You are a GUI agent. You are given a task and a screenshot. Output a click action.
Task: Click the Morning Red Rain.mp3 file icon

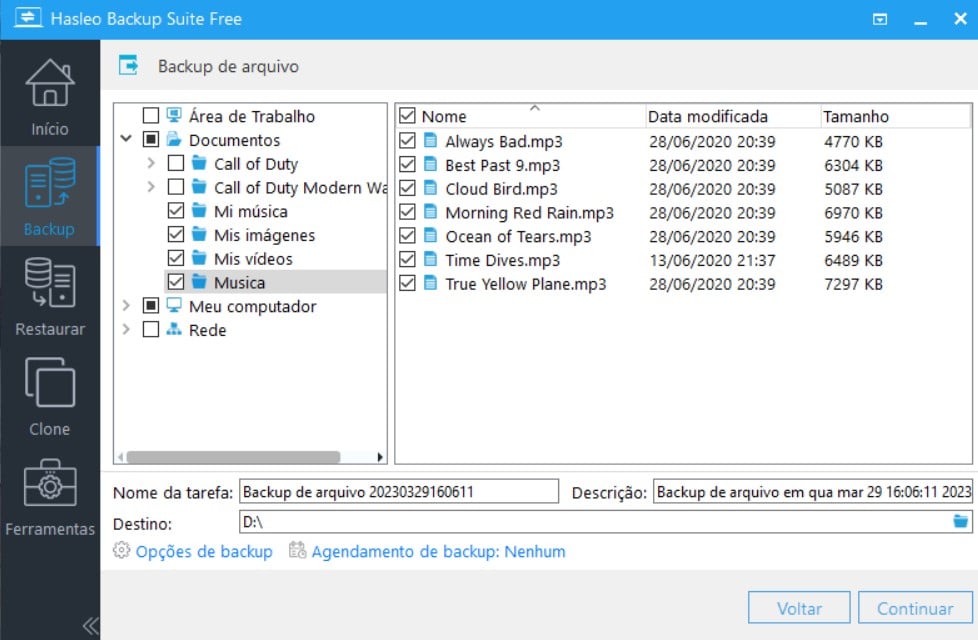430,211
